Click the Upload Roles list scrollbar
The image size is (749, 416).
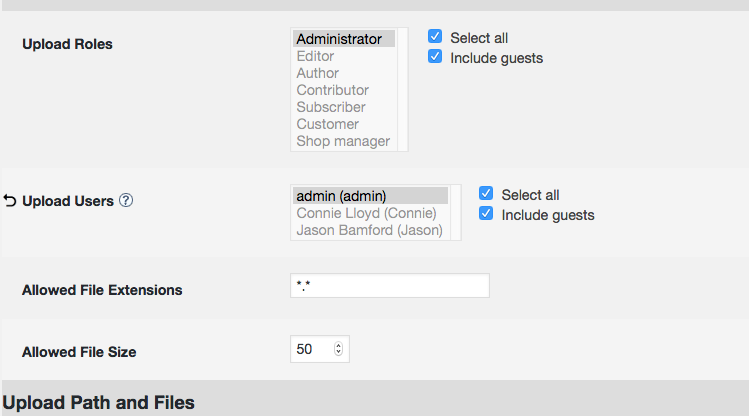point(403,89)
